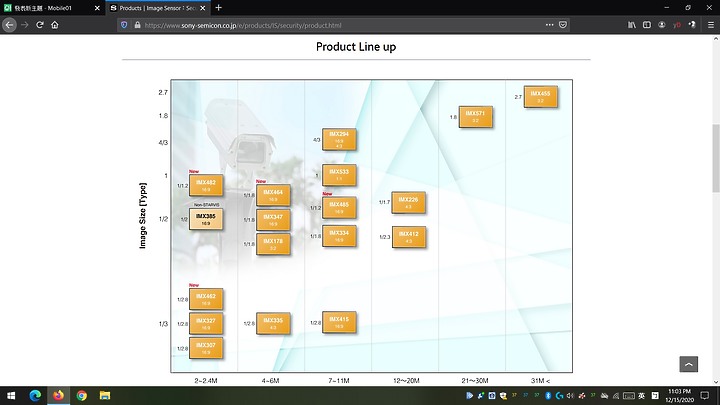Open the Firefox Library
This screenshot has height=405, width=720.
click(632, 25)
